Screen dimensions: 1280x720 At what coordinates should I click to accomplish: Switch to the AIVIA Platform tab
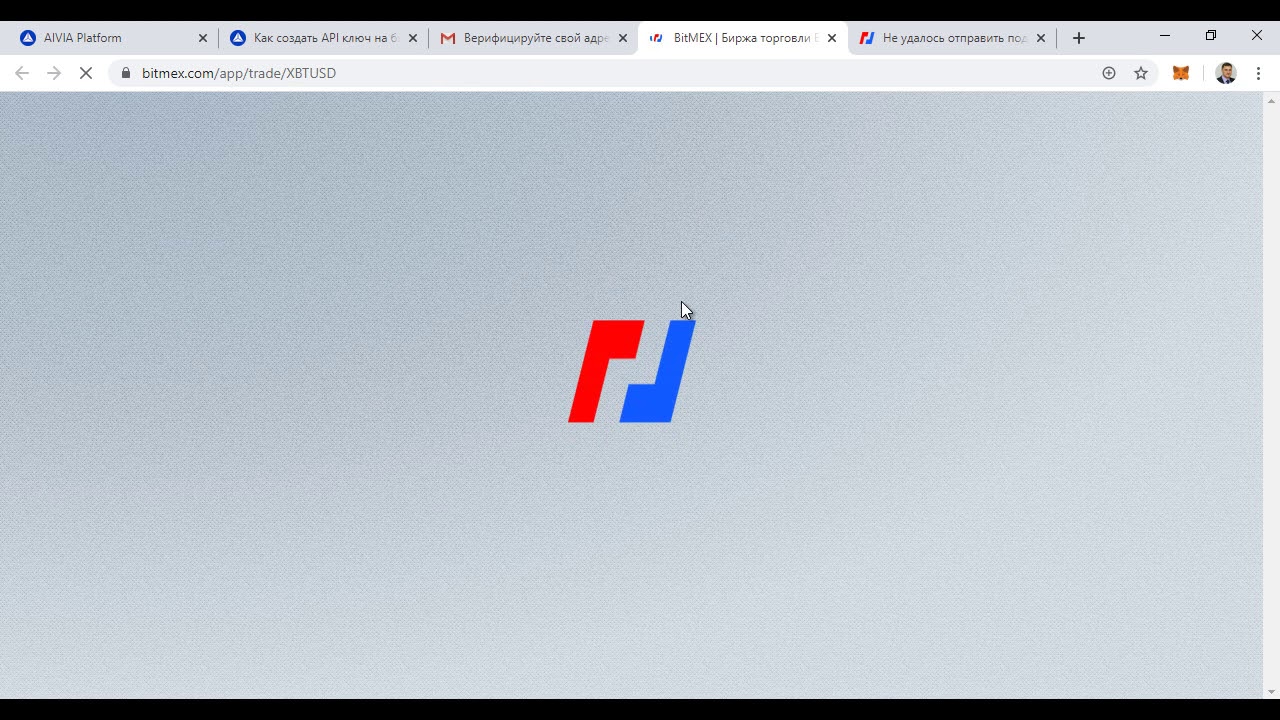click(108, 38)
